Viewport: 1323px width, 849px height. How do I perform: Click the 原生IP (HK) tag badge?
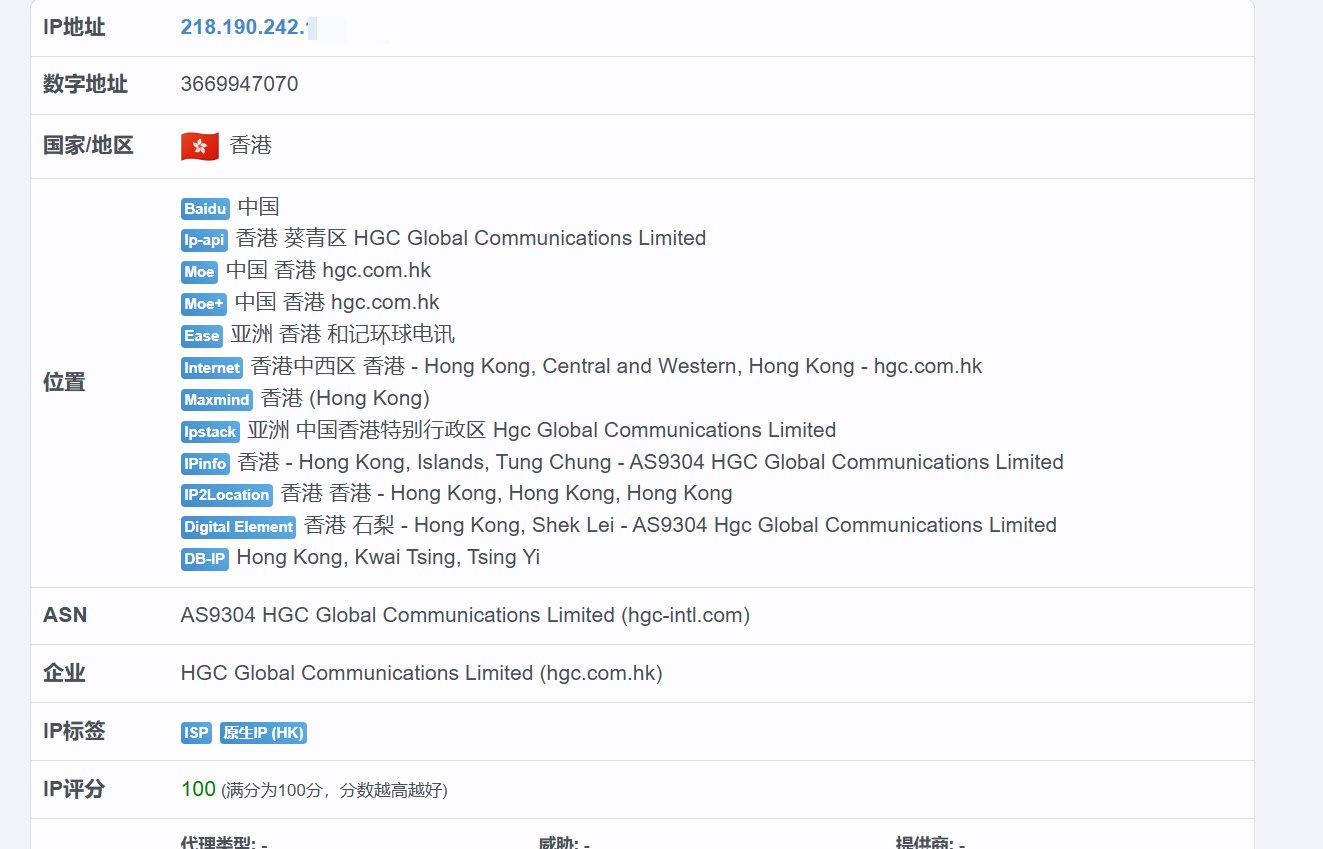point(263,733)
